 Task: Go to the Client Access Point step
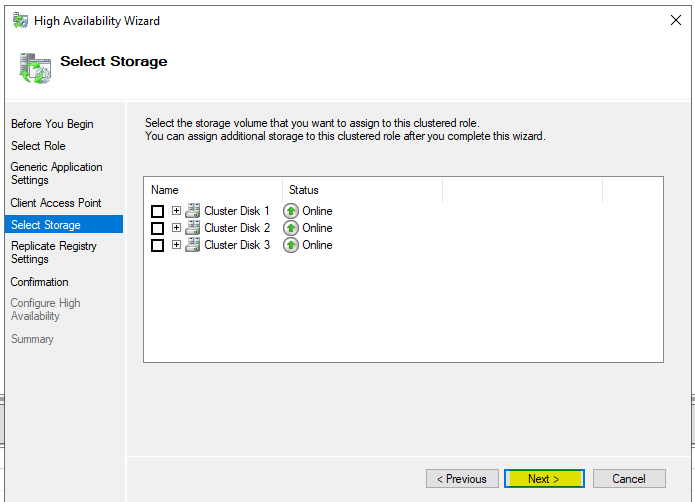click(x=56, y=203)
